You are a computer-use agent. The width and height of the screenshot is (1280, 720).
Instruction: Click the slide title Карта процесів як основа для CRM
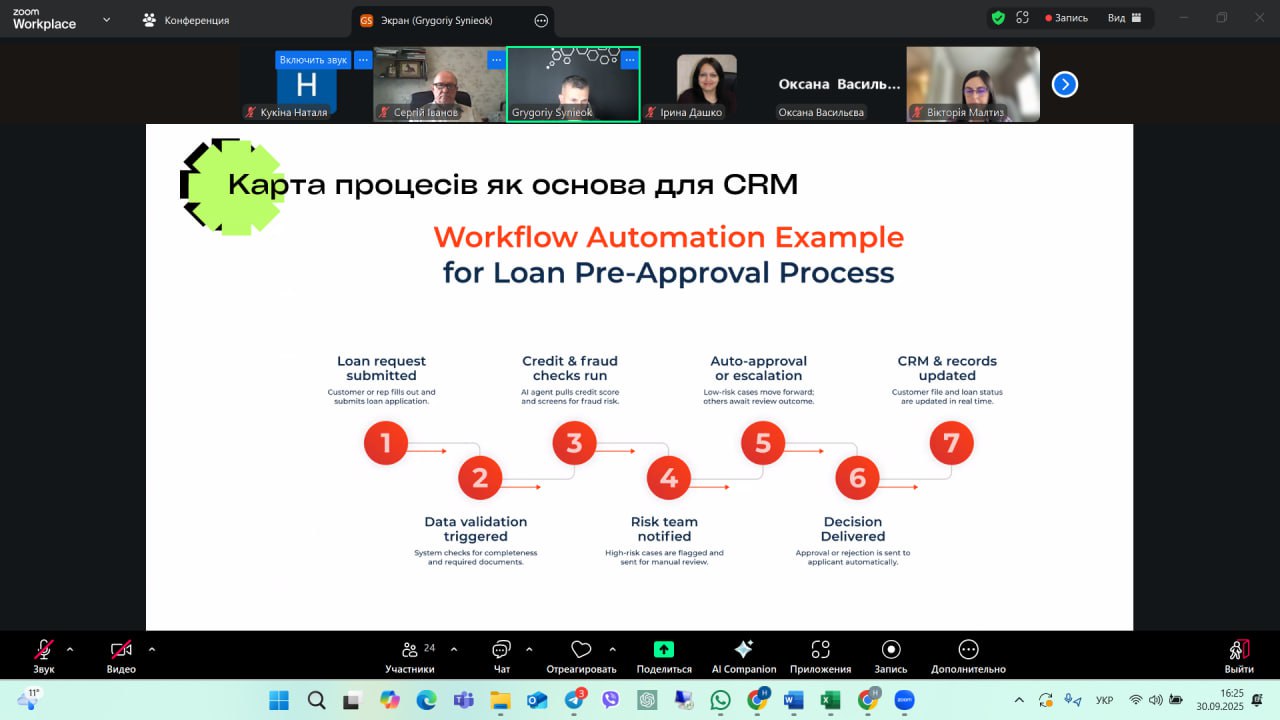[513, 185]
